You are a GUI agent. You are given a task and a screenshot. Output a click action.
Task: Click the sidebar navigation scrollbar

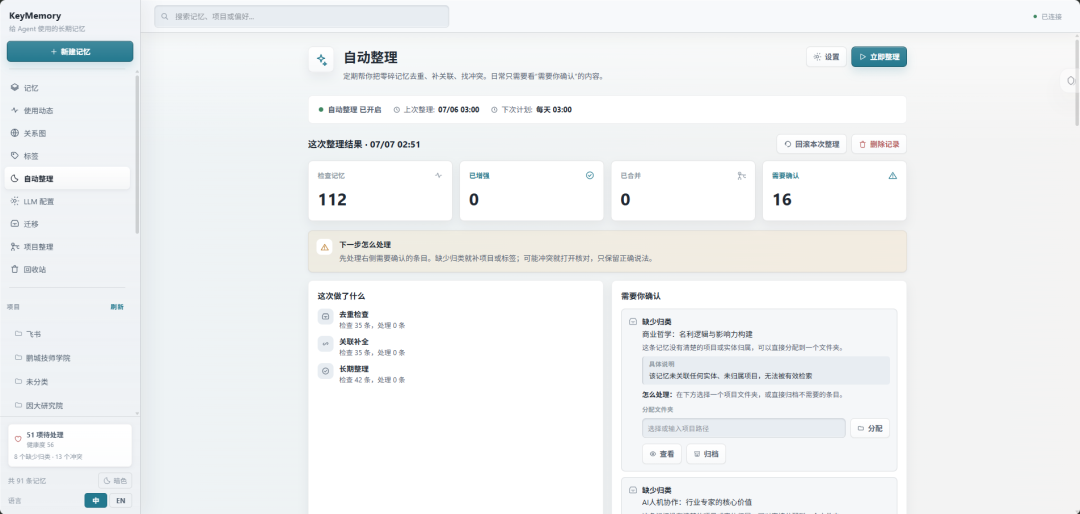(x=137, y=155)
